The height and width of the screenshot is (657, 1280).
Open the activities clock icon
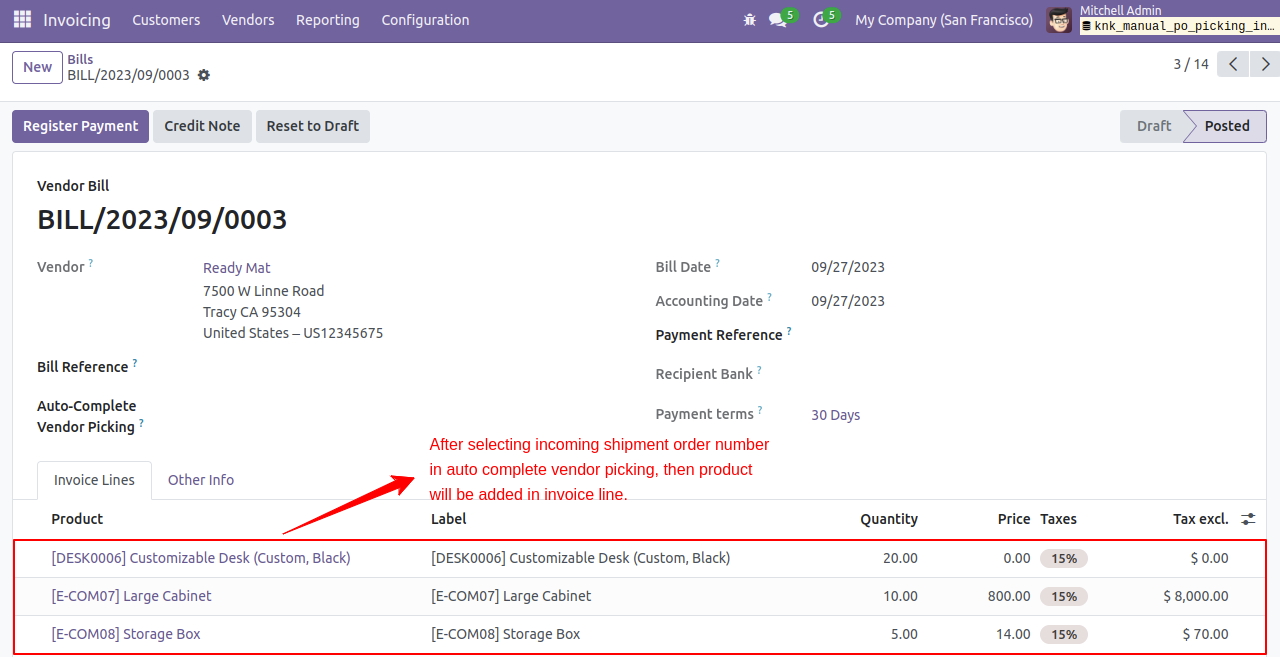[x=821, y=20]
